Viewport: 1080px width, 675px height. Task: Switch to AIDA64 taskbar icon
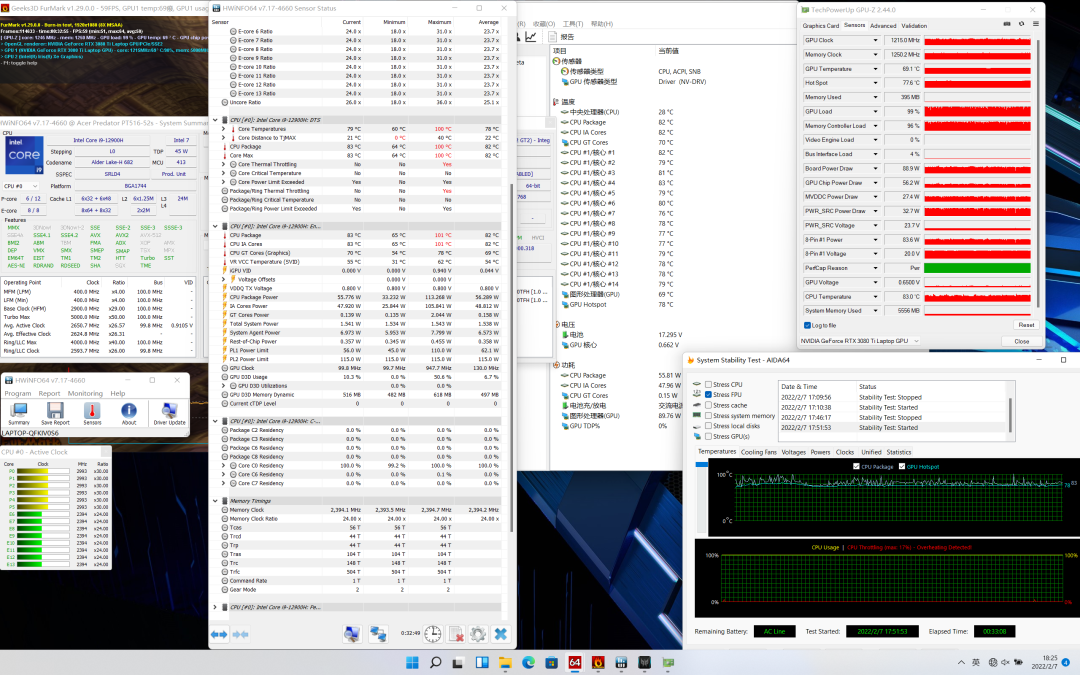[x=574, y=663]
